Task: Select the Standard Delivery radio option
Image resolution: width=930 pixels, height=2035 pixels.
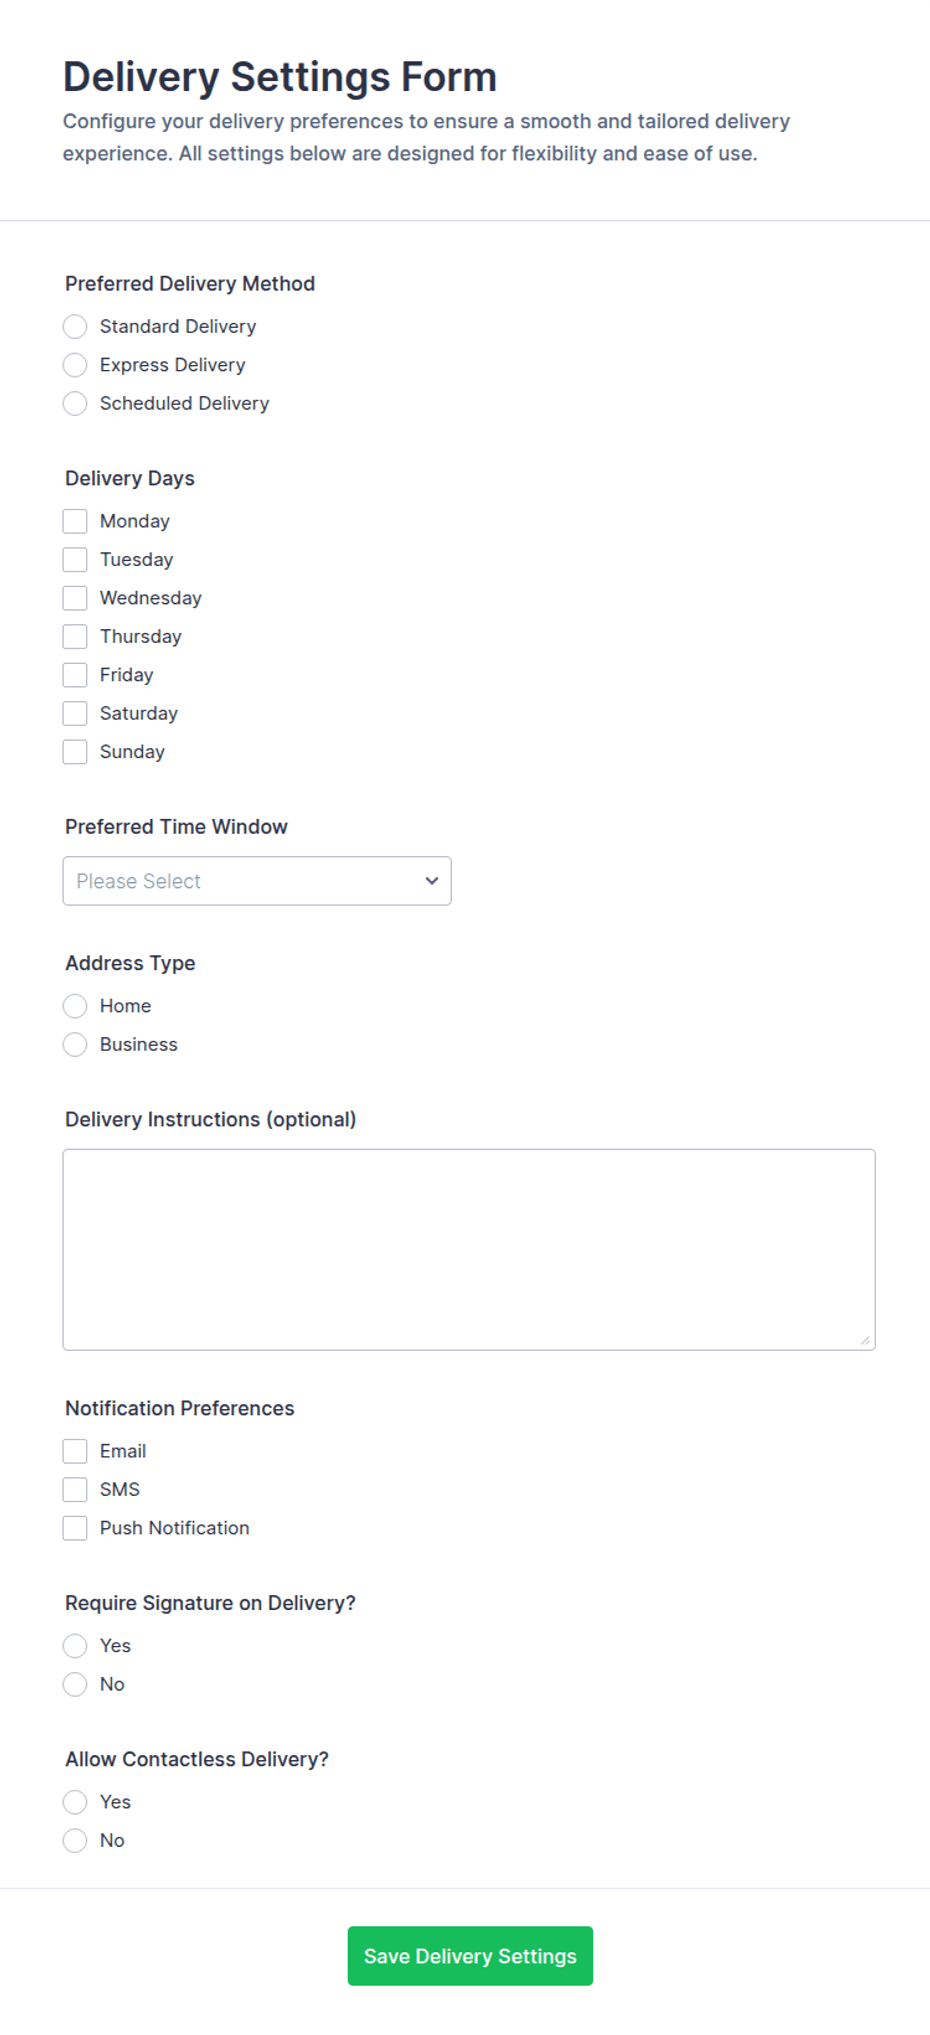Action: tap(75, 327)
